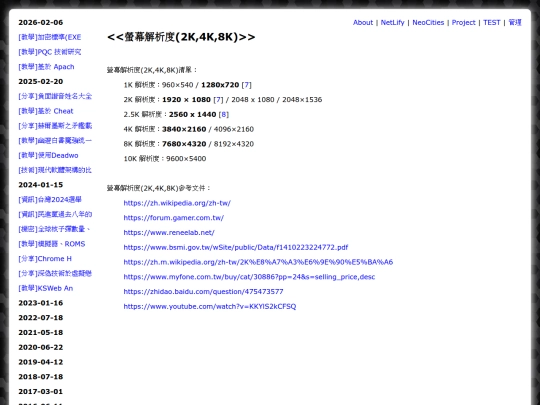Expand the 2021-05-18 date group
This screenshot has width=540, height=405.
point(41,333)
